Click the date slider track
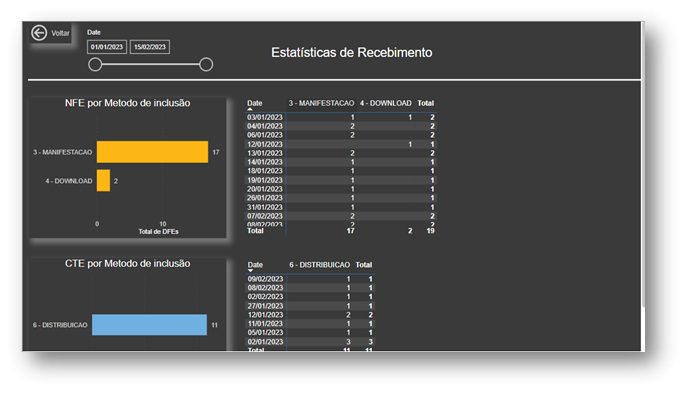Image resolution: width=687 pixels, height=394 pixels. [x=150, y=64]
